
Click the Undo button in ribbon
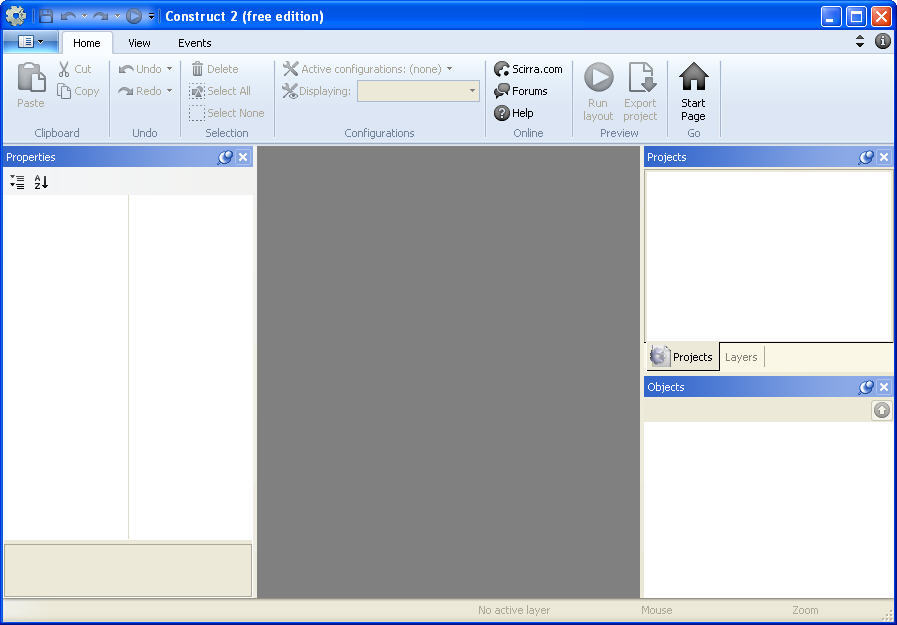[x=141, y=69]
